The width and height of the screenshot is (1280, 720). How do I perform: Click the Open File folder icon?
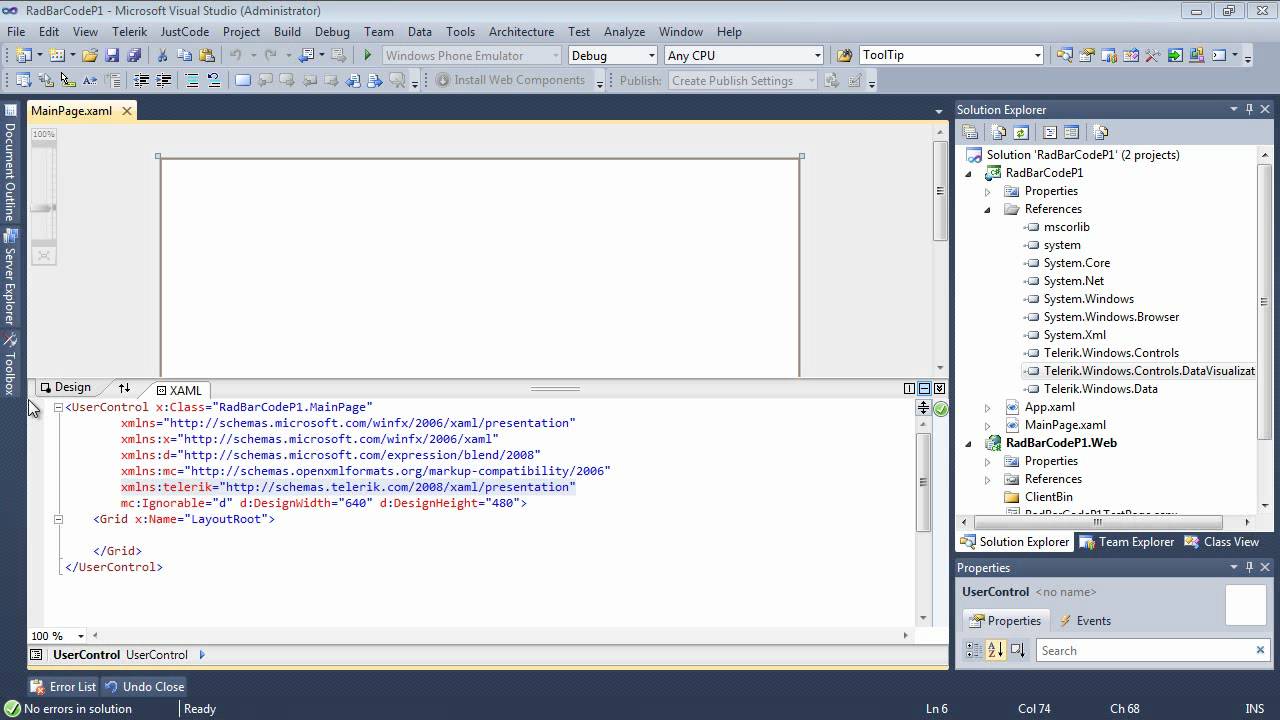point(89,55)
